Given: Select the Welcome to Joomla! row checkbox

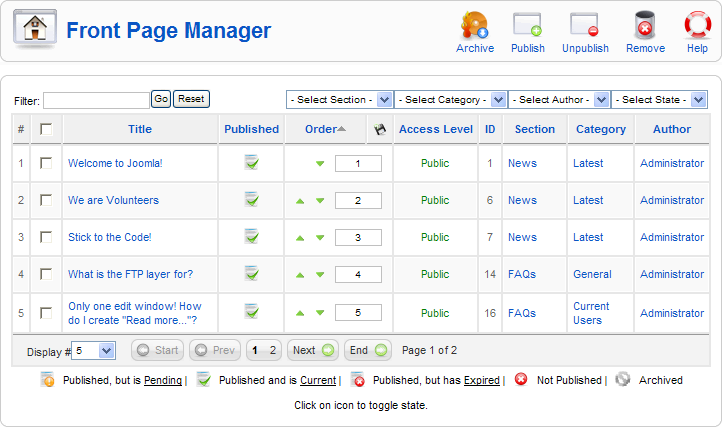Looking at the screenshot, I should (46, 163).
